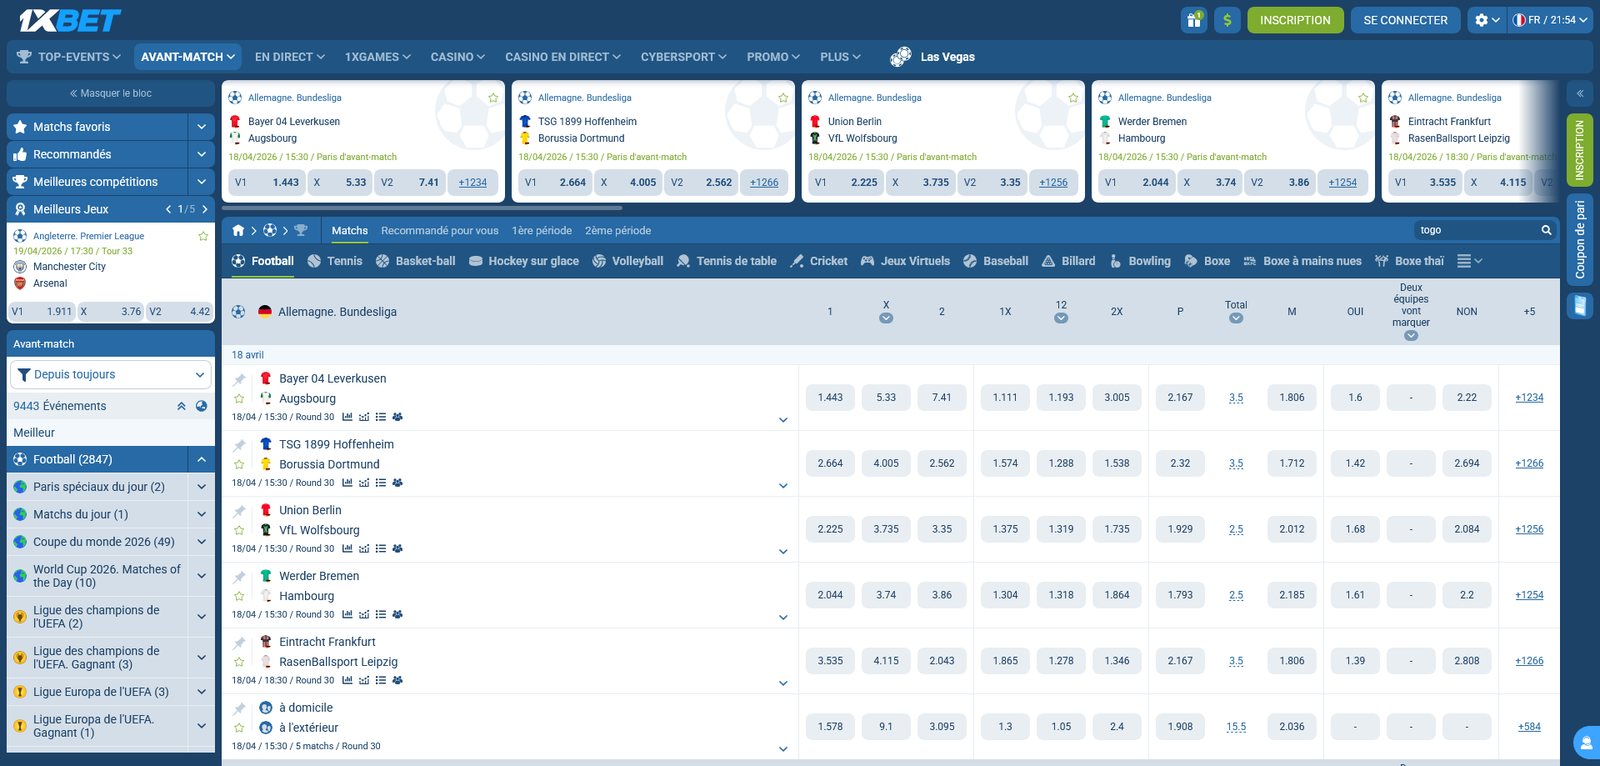The width and height of the screenshot is (1600, 766).
Task: Click the green dollar payment icon
Action: (1228, 20)
